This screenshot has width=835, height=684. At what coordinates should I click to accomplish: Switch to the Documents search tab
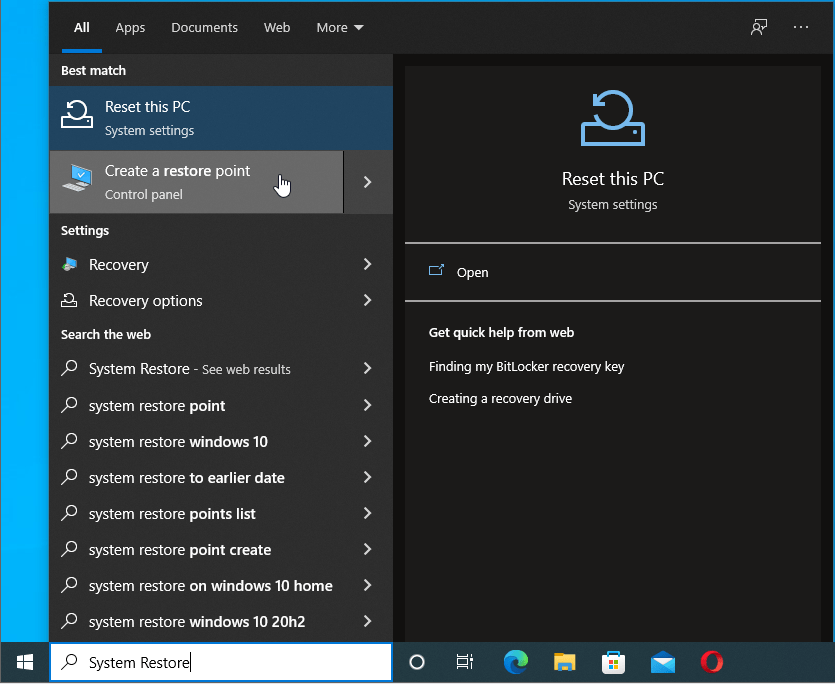[x=204, y=27]
